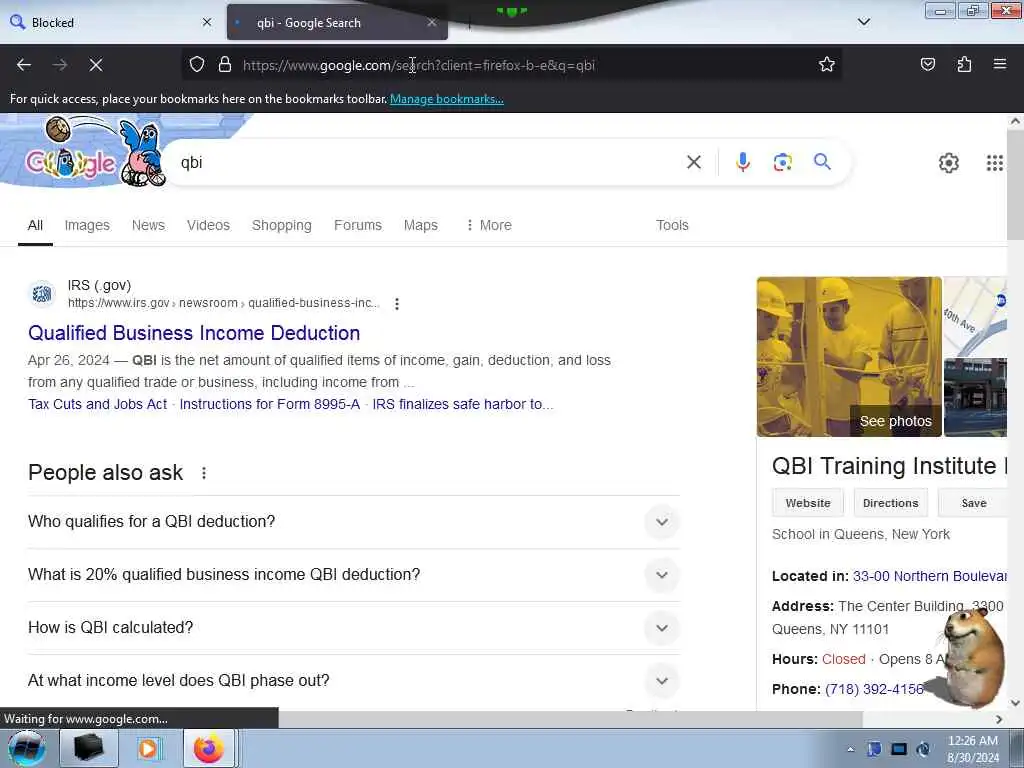Start voice search with microphone
The image size is (1024, 768).
coord(743,162)
